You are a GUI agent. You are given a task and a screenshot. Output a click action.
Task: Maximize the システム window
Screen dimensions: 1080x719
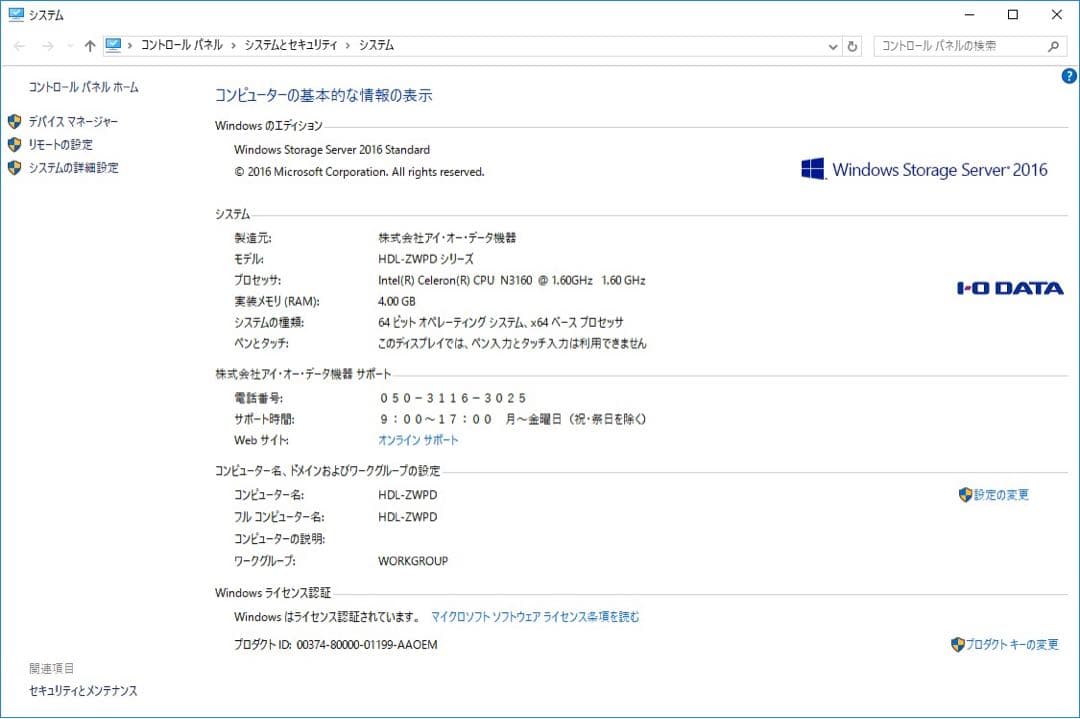[x=1012, y=14]
